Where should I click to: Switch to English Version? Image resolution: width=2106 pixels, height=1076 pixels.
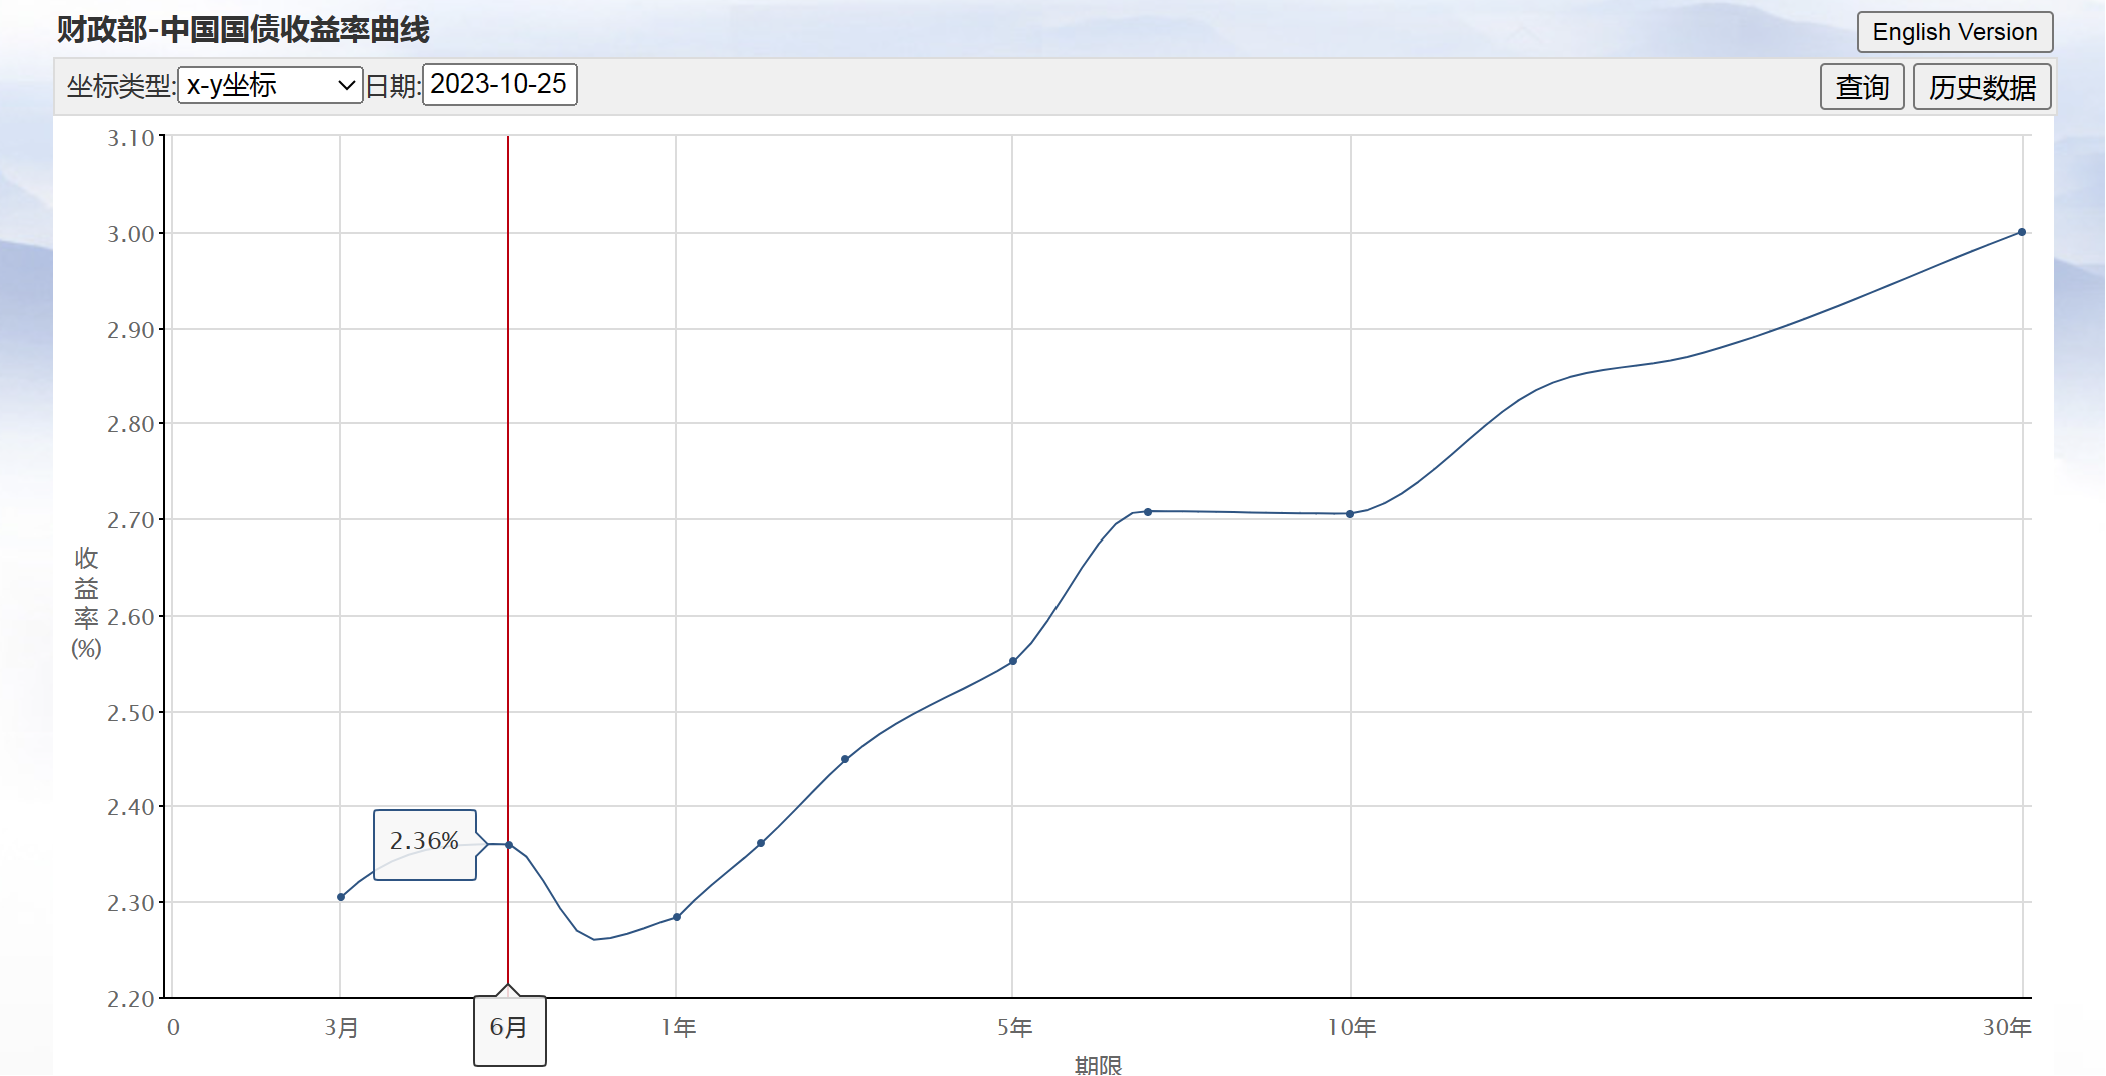coord(1955,32)
